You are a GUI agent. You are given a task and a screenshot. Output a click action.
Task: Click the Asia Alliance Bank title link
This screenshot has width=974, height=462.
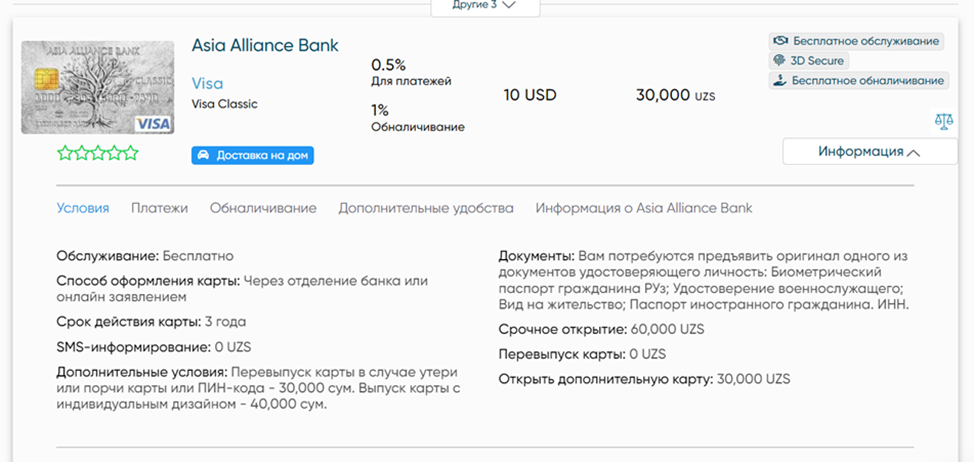(x=265, y=45)
